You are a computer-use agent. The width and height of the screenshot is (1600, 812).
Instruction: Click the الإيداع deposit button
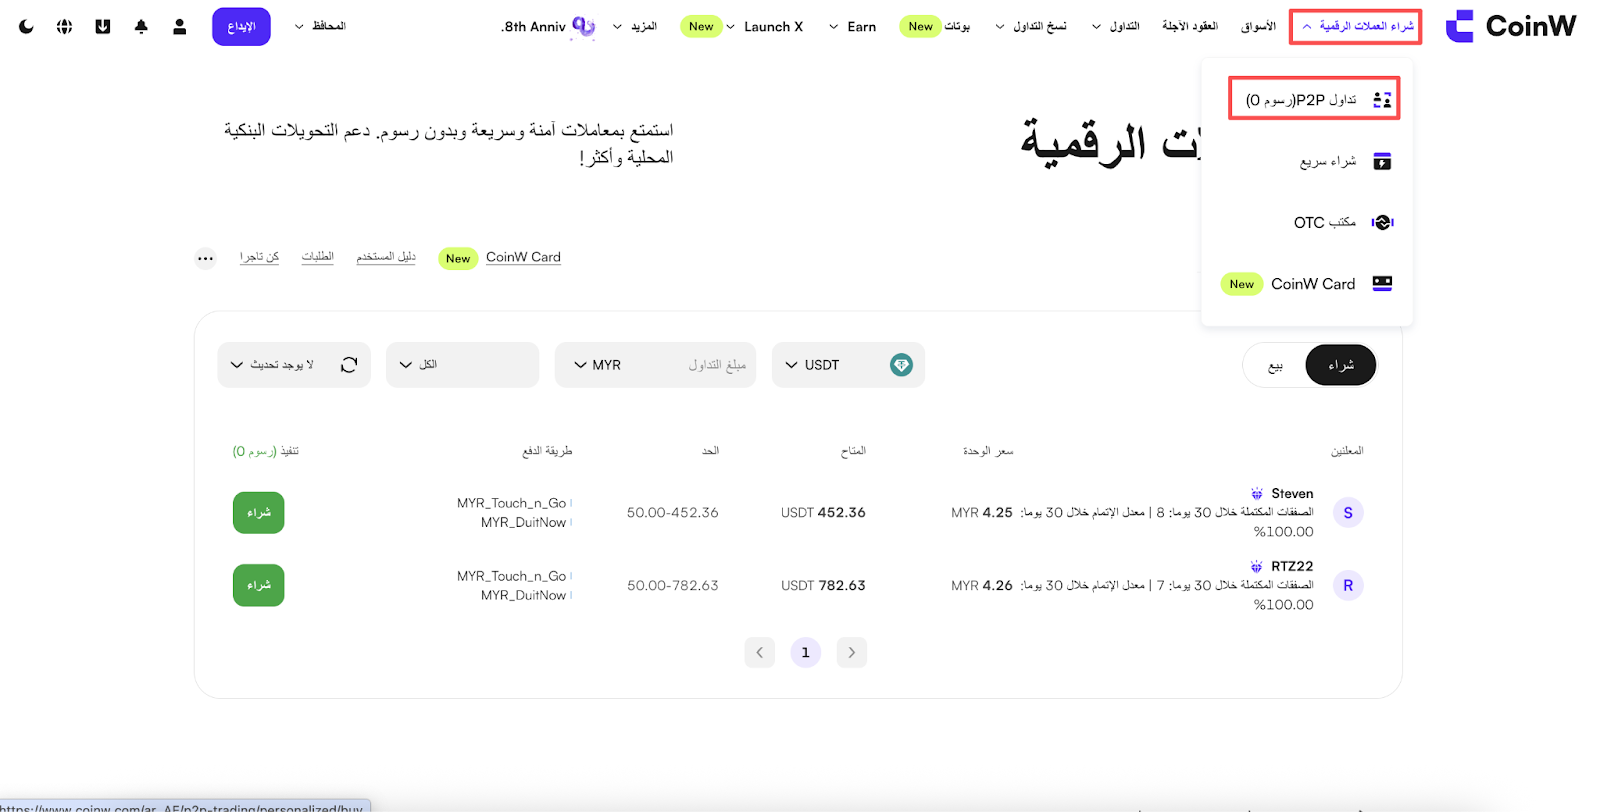241,27
